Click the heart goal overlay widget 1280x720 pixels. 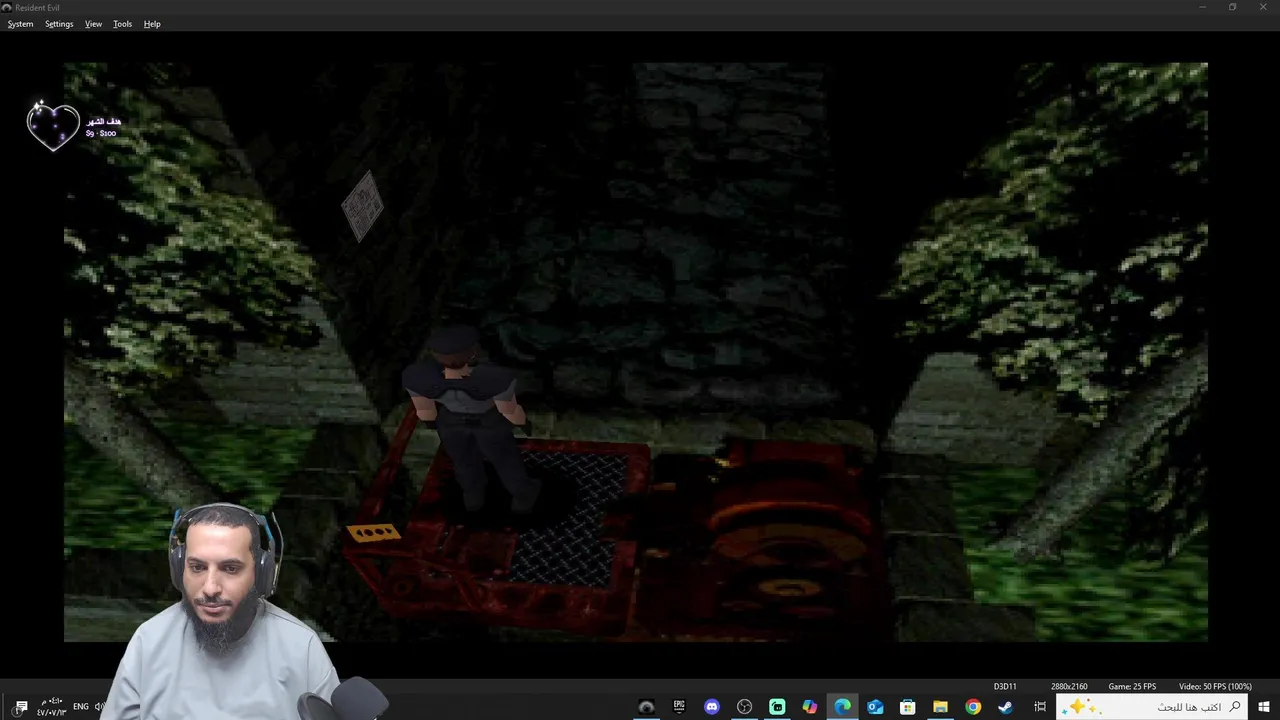52,127
